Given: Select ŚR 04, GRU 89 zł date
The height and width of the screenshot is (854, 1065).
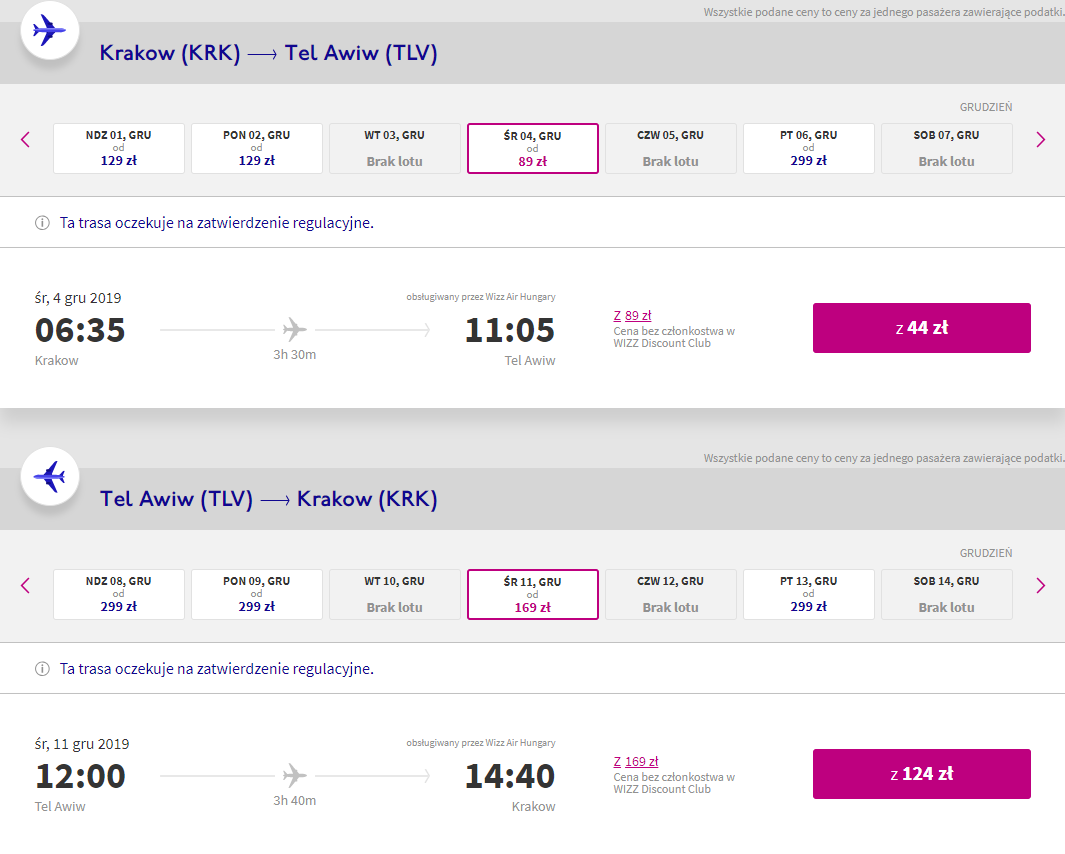Looking at the screenshot, I should pos(533,148).
